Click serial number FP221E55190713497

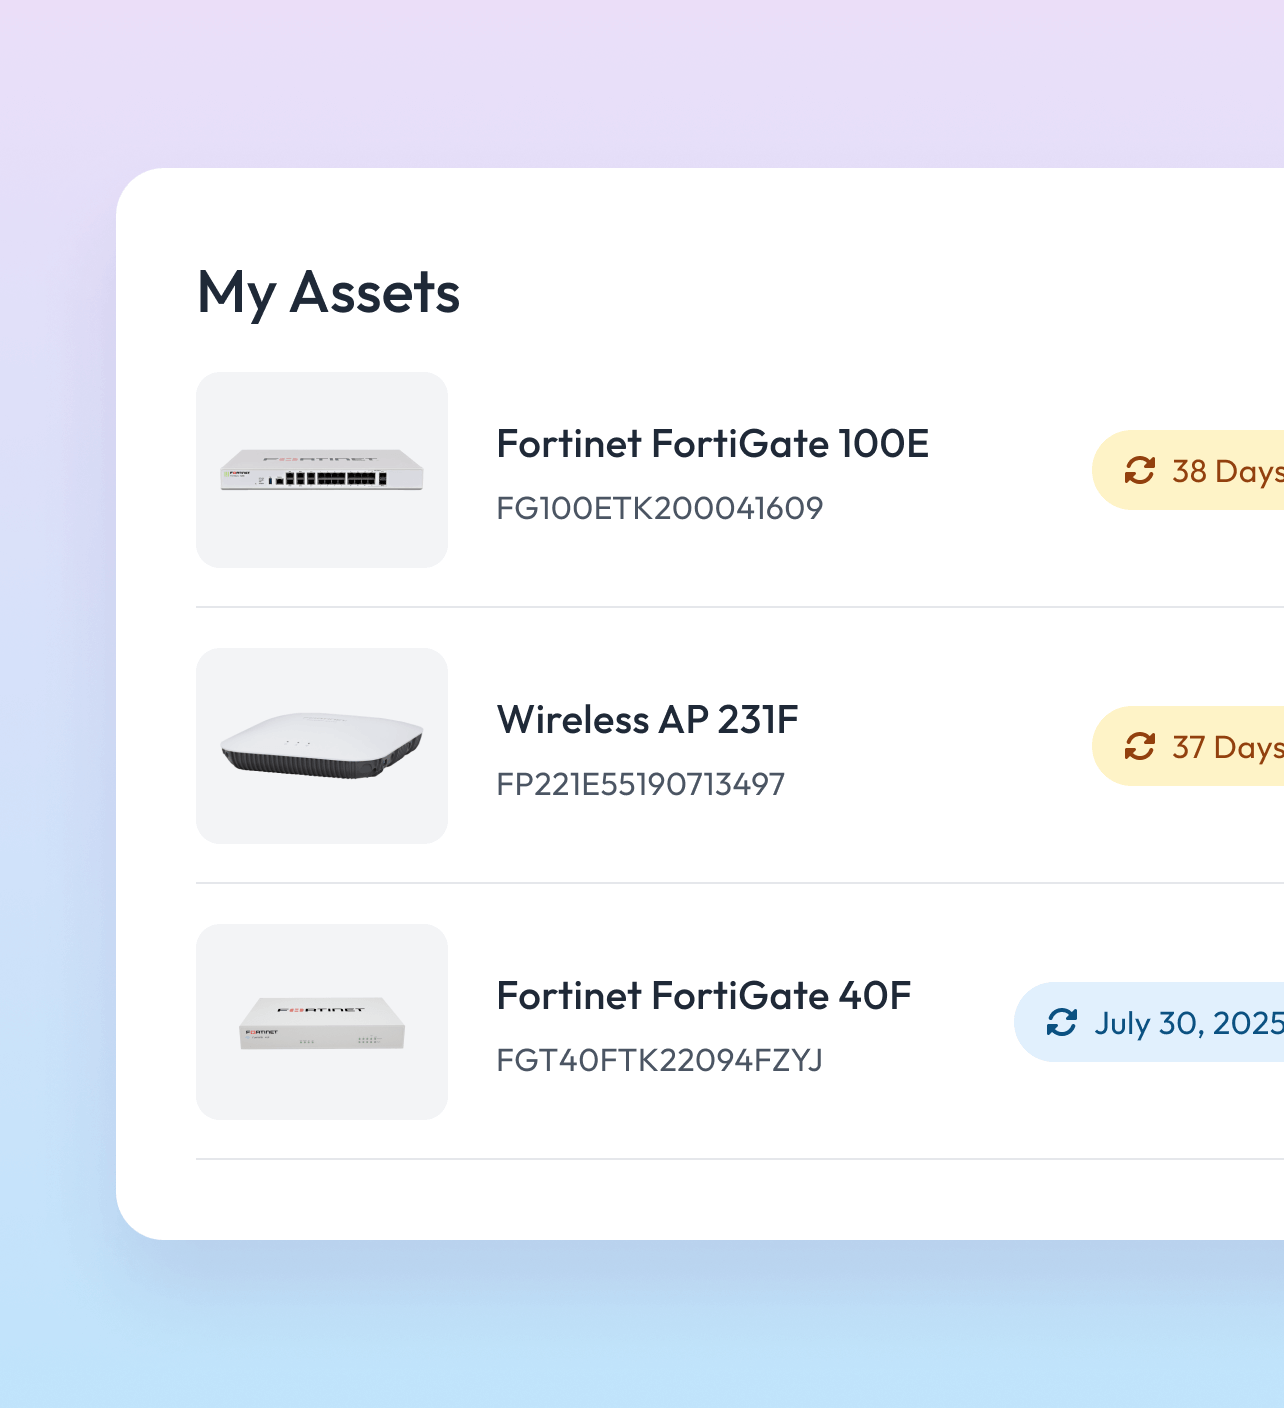640,784
